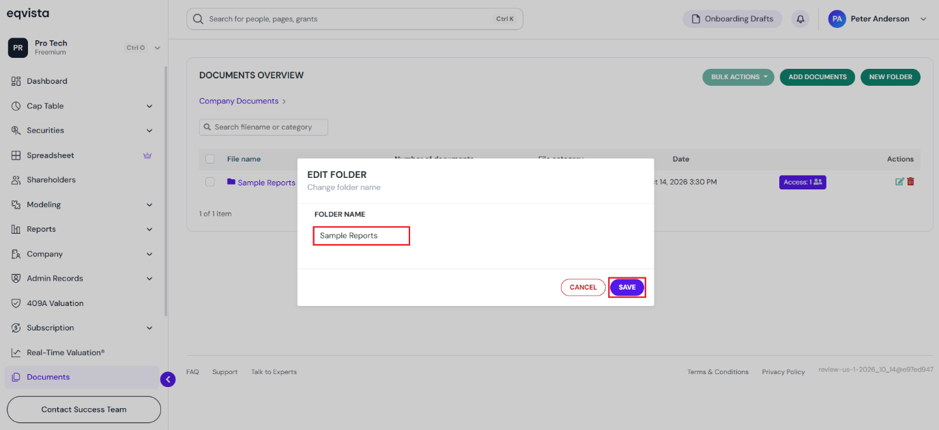Click the eqvista logo

[x=28, y=13]
